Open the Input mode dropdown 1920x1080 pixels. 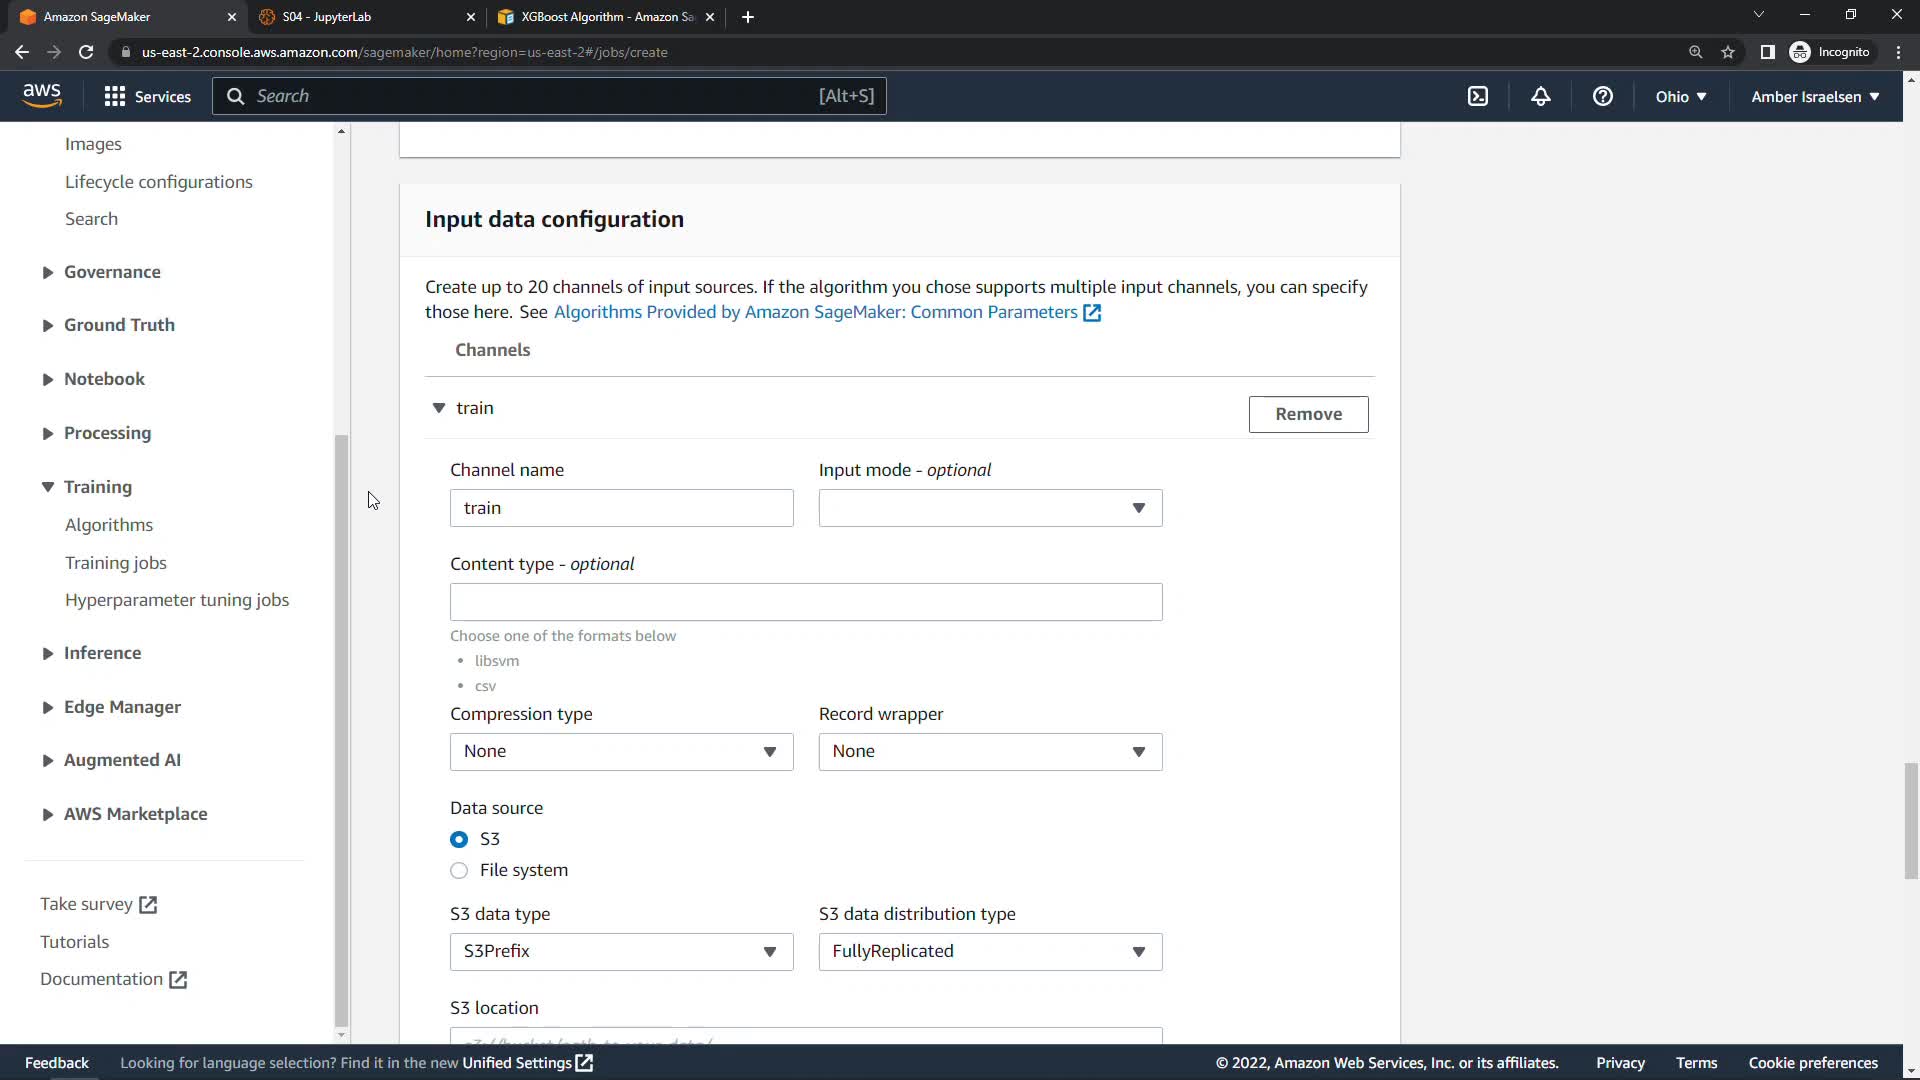click(990, 508)
